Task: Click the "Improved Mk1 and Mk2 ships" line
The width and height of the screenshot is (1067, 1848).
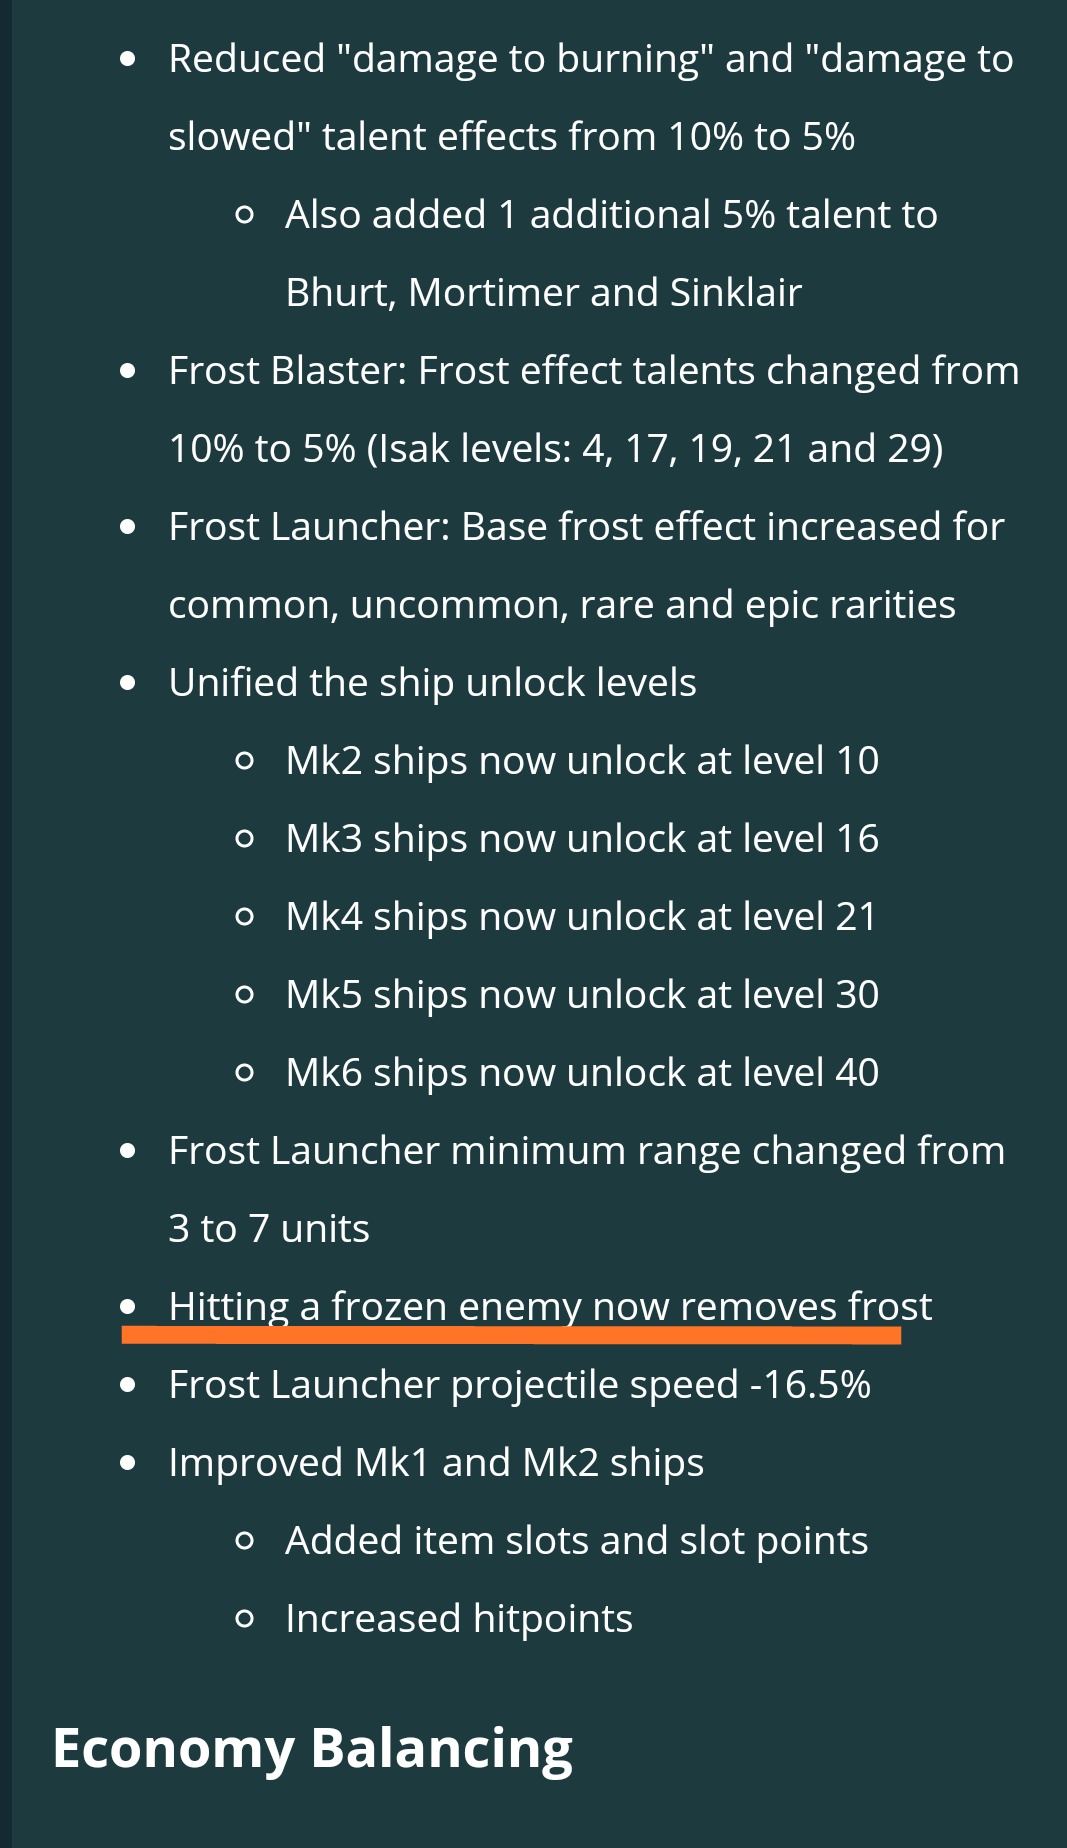Action: click(436, 1463)
